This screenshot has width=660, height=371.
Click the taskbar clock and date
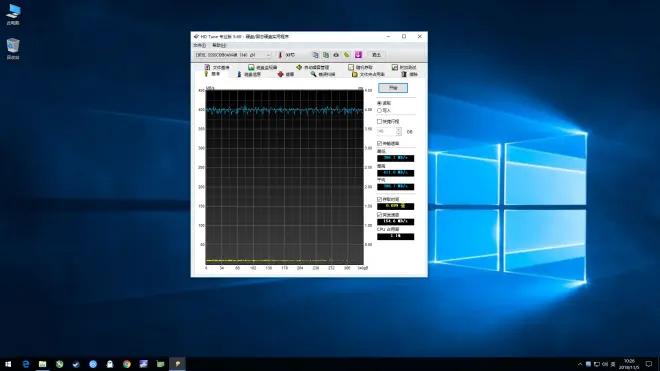(x=629, y=364)
